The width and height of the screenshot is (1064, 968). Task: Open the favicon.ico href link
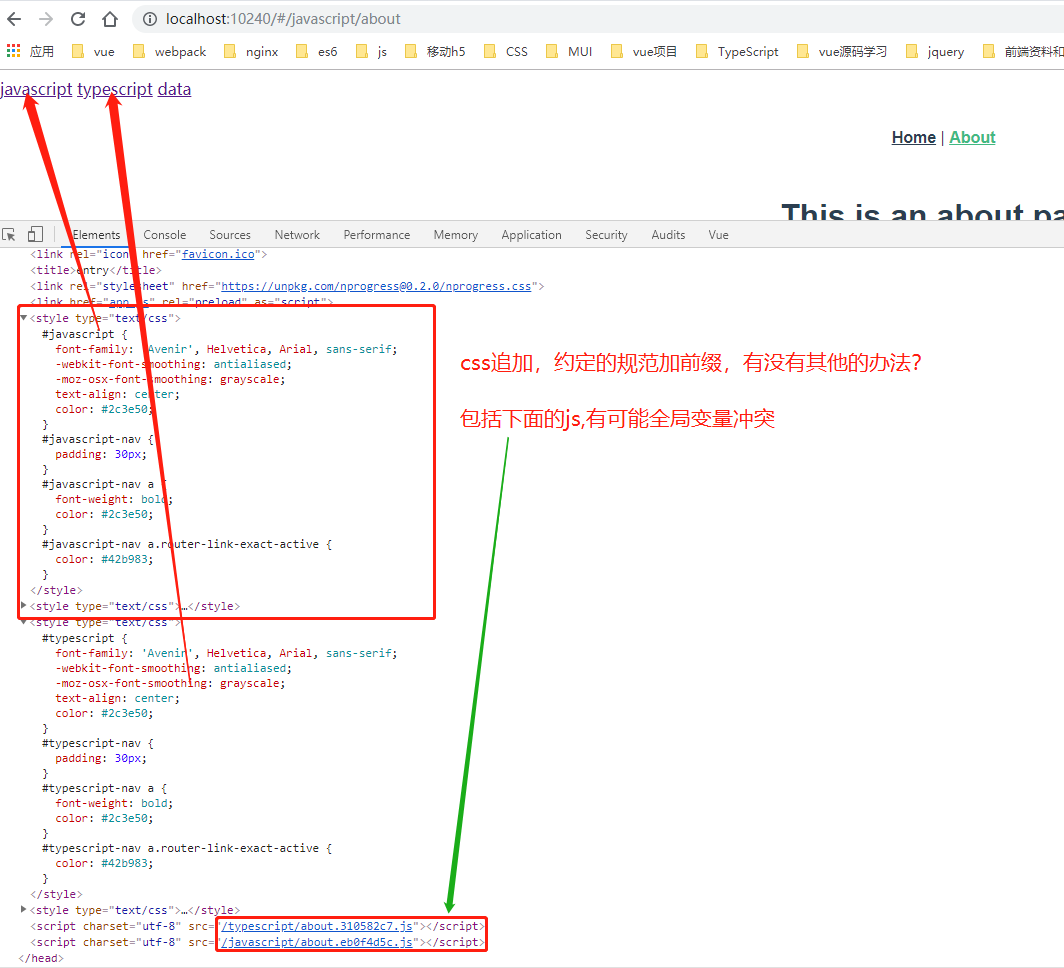(218, 254)
